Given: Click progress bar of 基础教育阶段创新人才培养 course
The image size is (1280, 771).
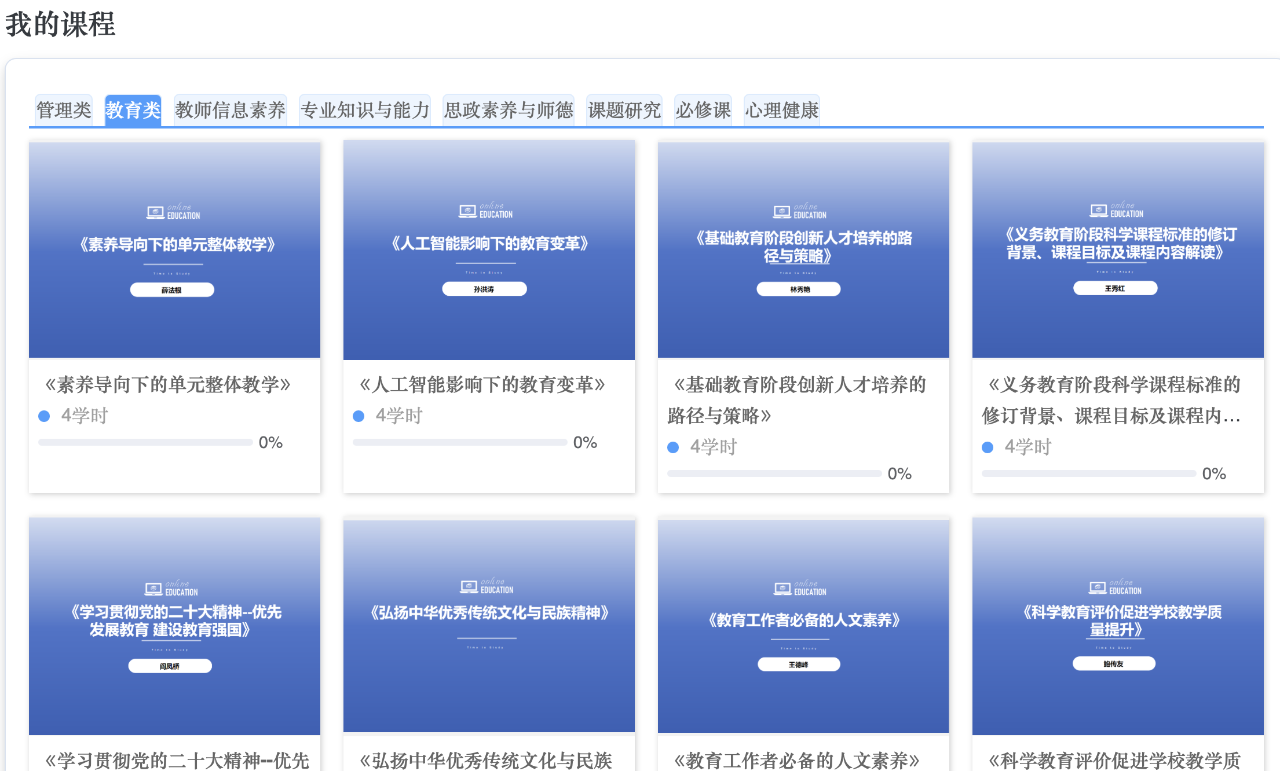Looking at the screenshot, I should pos(774,473).
